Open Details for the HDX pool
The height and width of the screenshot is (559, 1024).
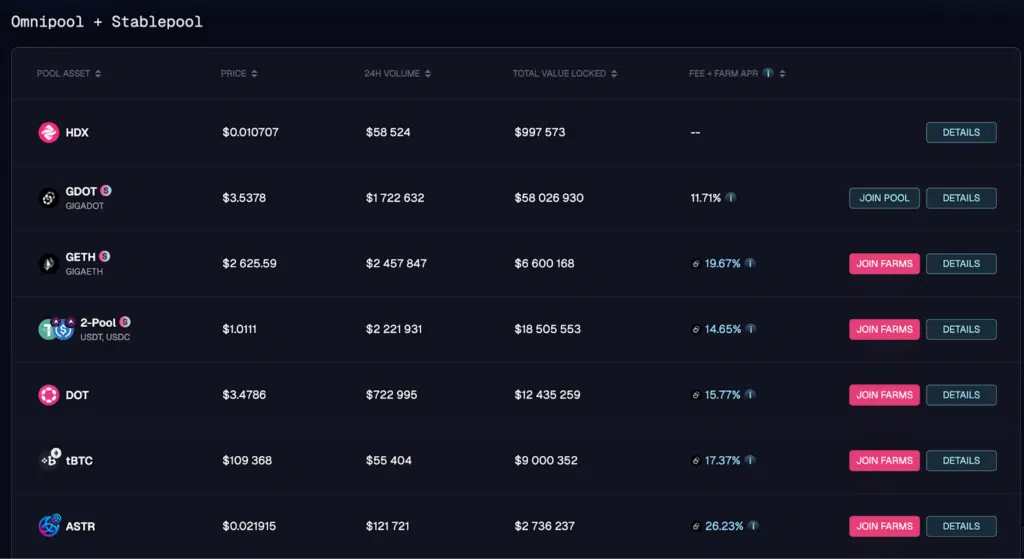pos(961,132)
